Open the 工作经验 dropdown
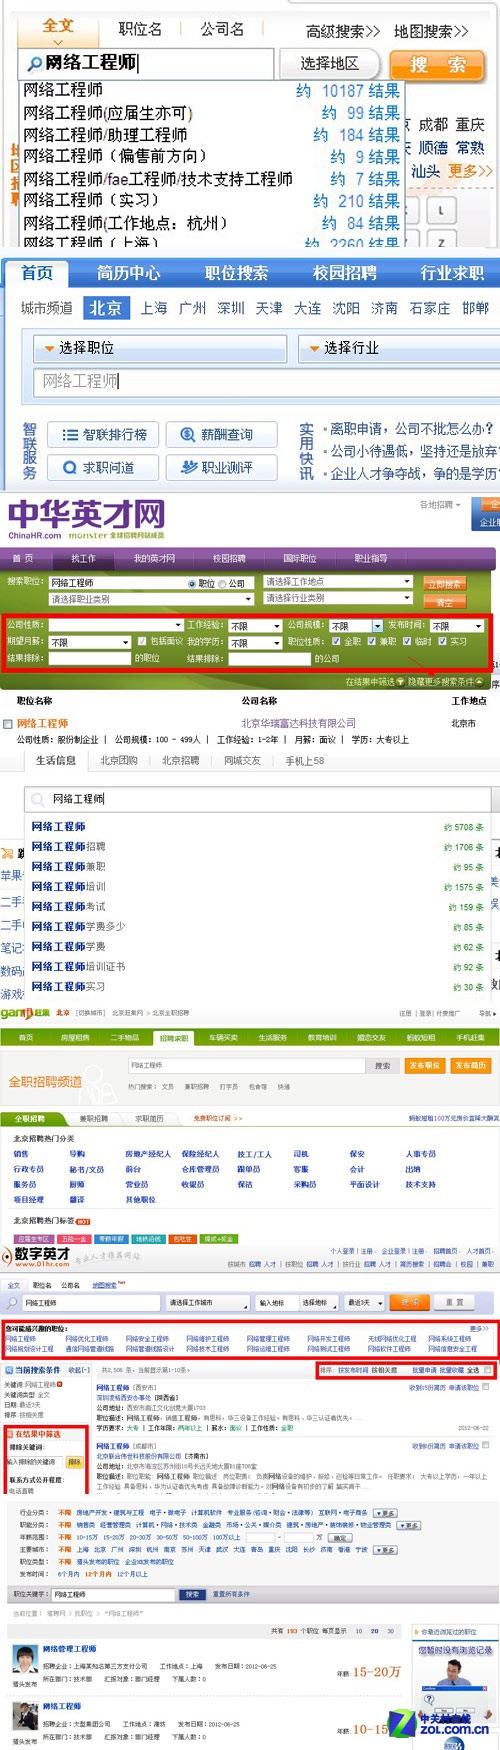Viewport: 500px width, 1750px height. click(255, 626)
